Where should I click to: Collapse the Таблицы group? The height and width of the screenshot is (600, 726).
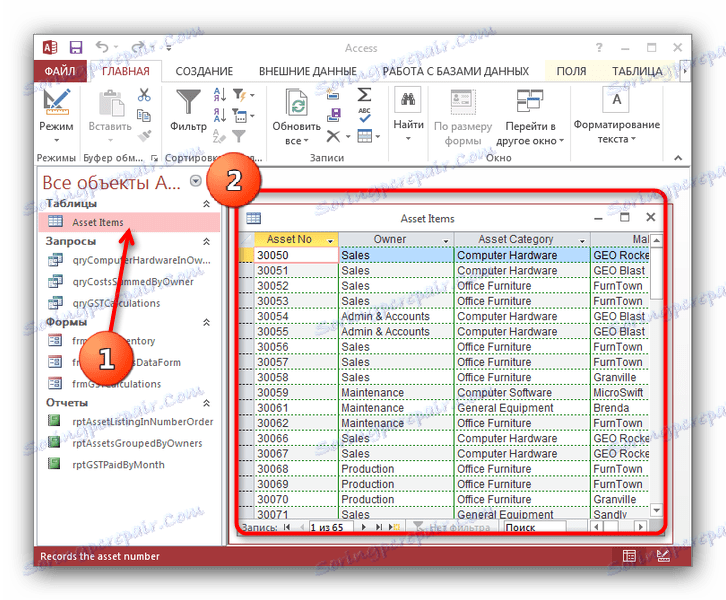(x=207, y=203)
